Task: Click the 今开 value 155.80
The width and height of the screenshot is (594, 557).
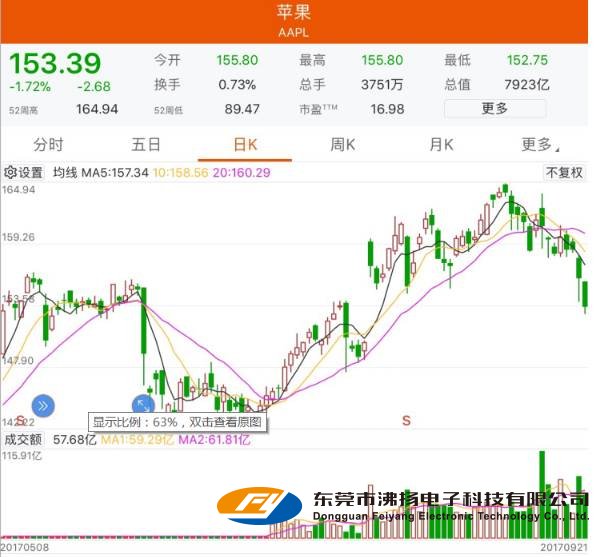Action: point(237,60)
